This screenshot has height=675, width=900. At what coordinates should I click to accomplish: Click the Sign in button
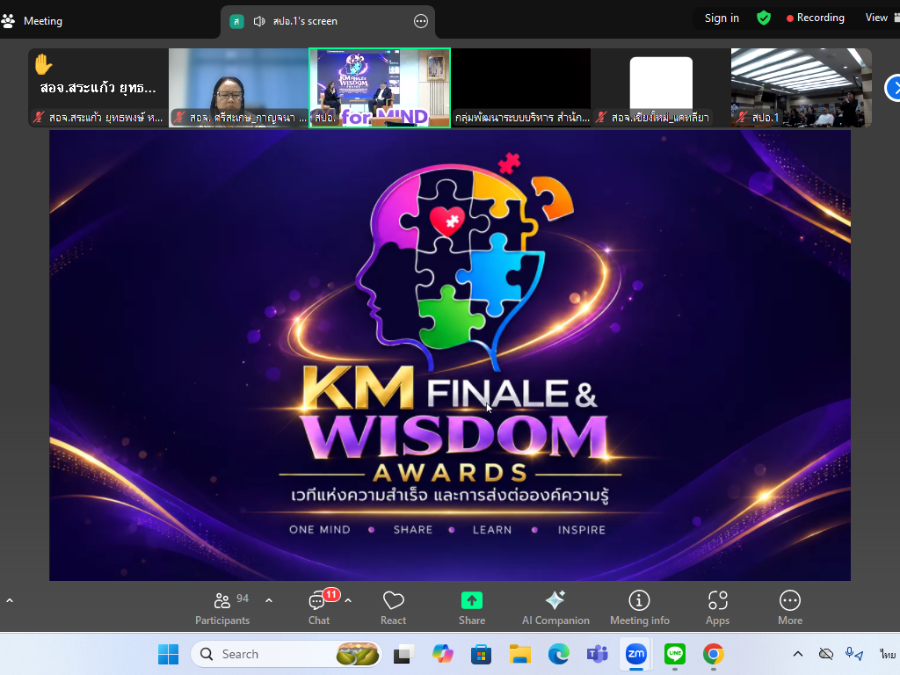click(x=721, y=18)
